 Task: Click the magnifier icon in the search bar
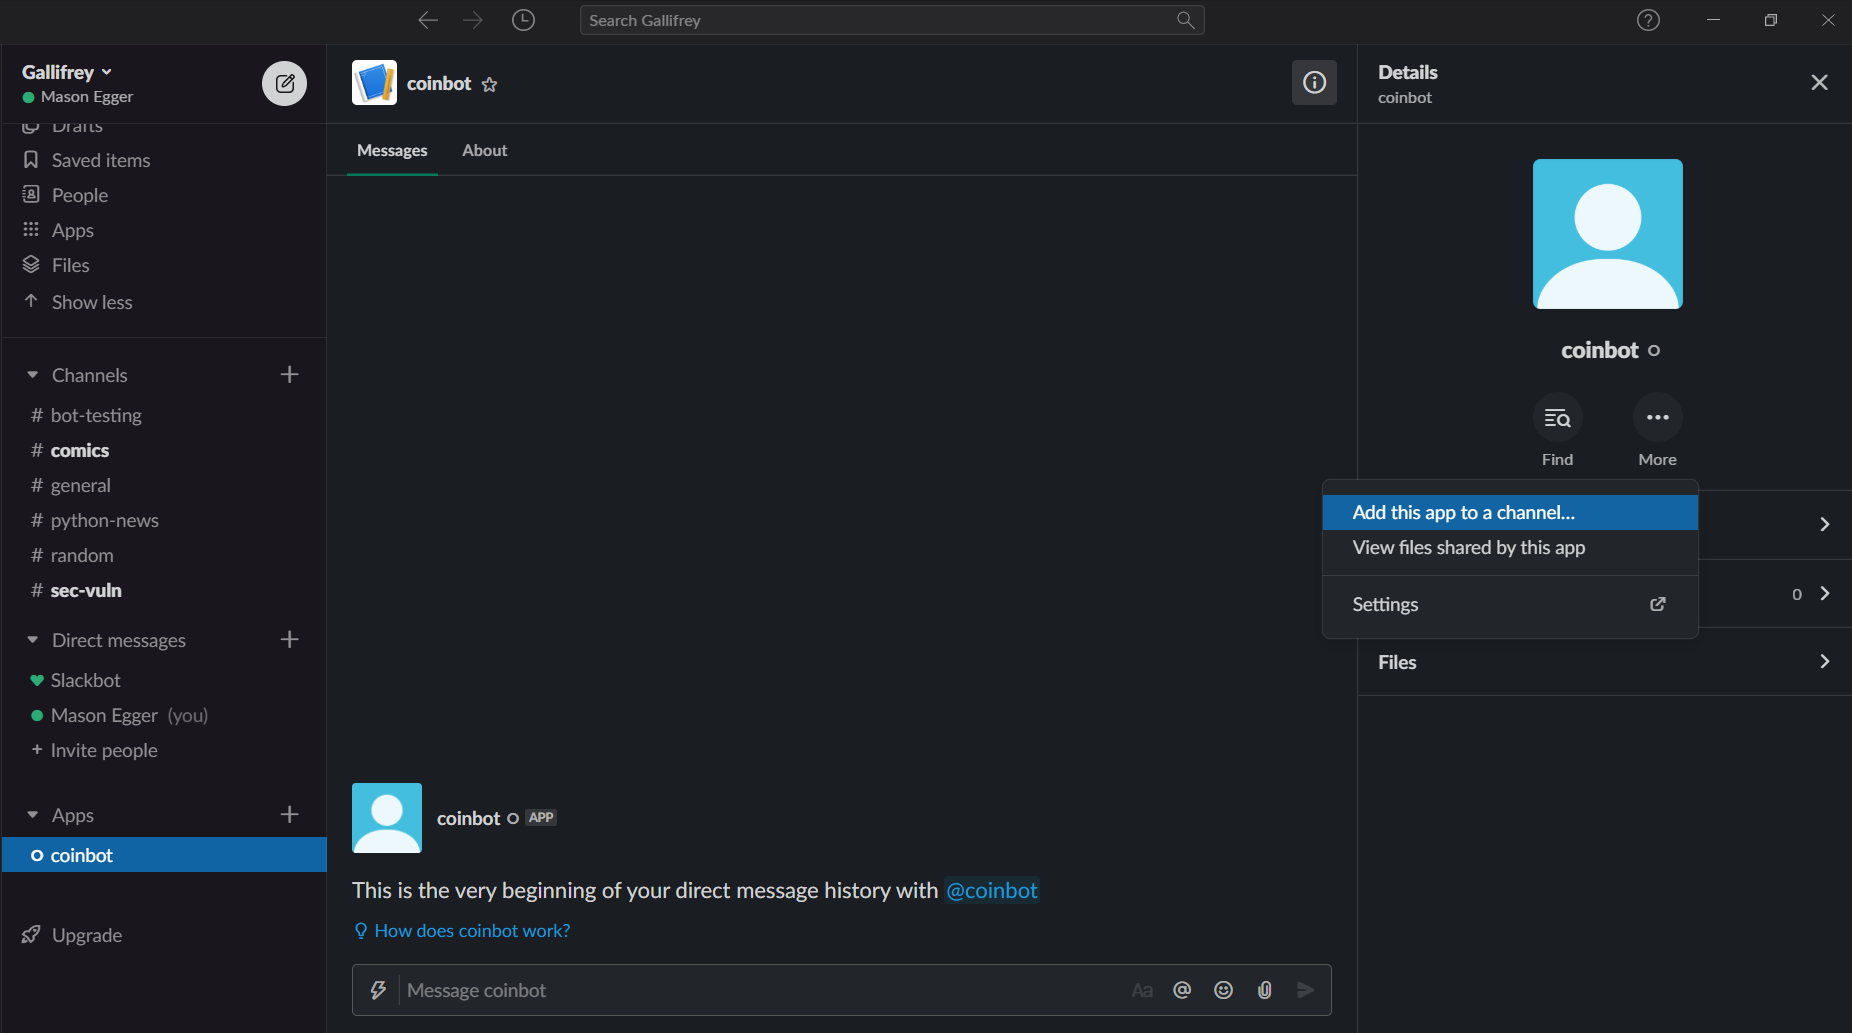click(1186, 20)
